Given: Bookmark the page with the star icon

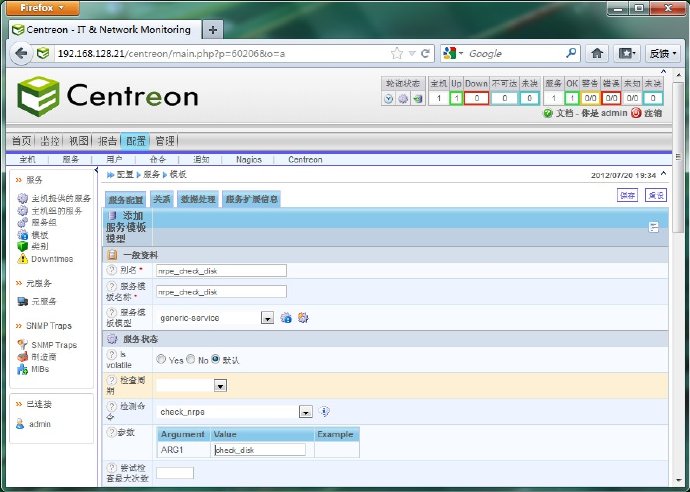Looking at the screenshot, I should (x=396, y=54).
